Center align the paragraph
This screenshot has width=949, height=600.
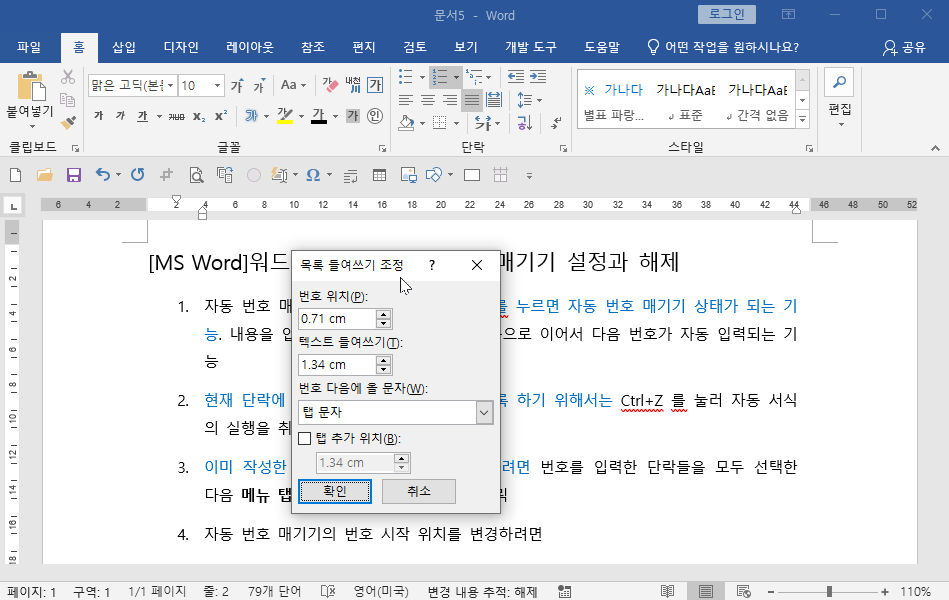click(x=428, y=100)
